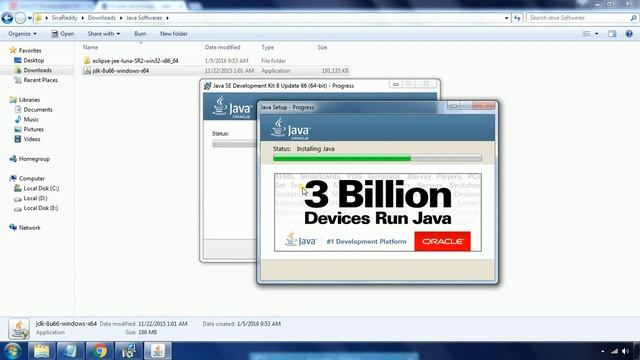This screenshot has width=640, height=360.
Task: Open the Videos library
Action: pos(27,139)
